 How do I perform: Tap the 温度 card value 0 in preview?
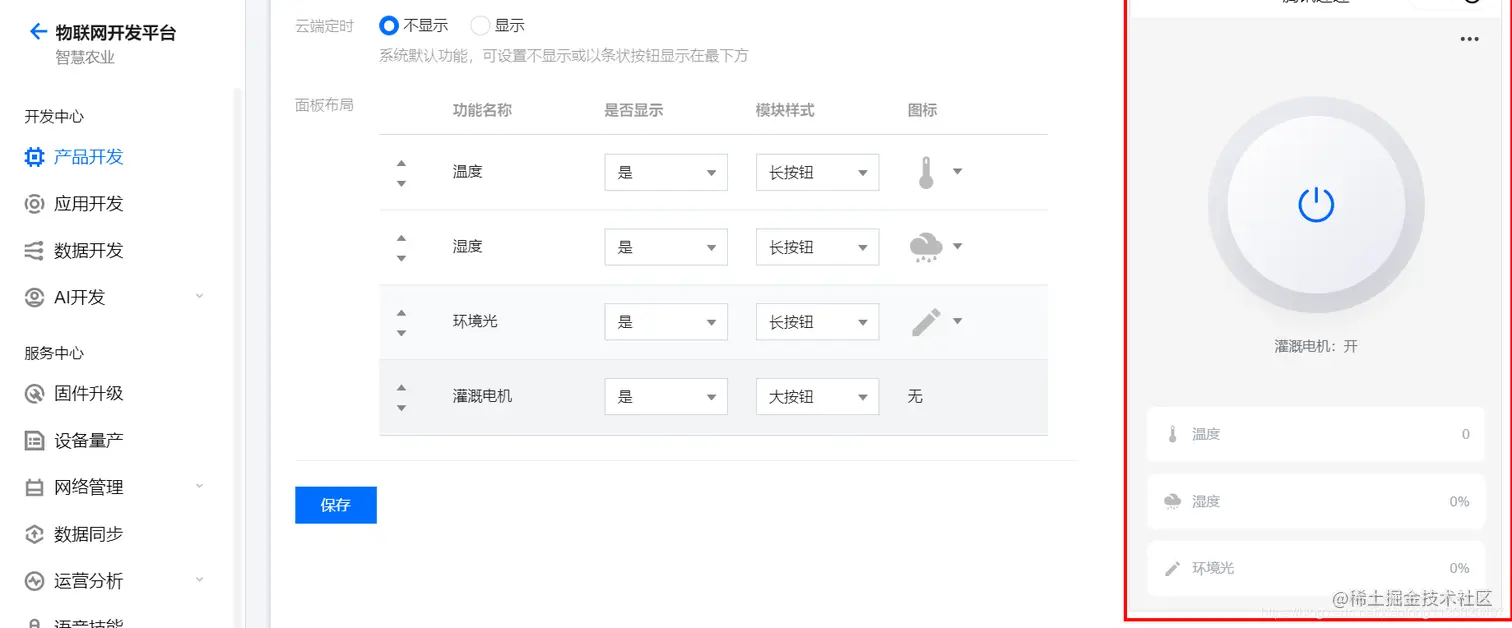coord(1466,434)
